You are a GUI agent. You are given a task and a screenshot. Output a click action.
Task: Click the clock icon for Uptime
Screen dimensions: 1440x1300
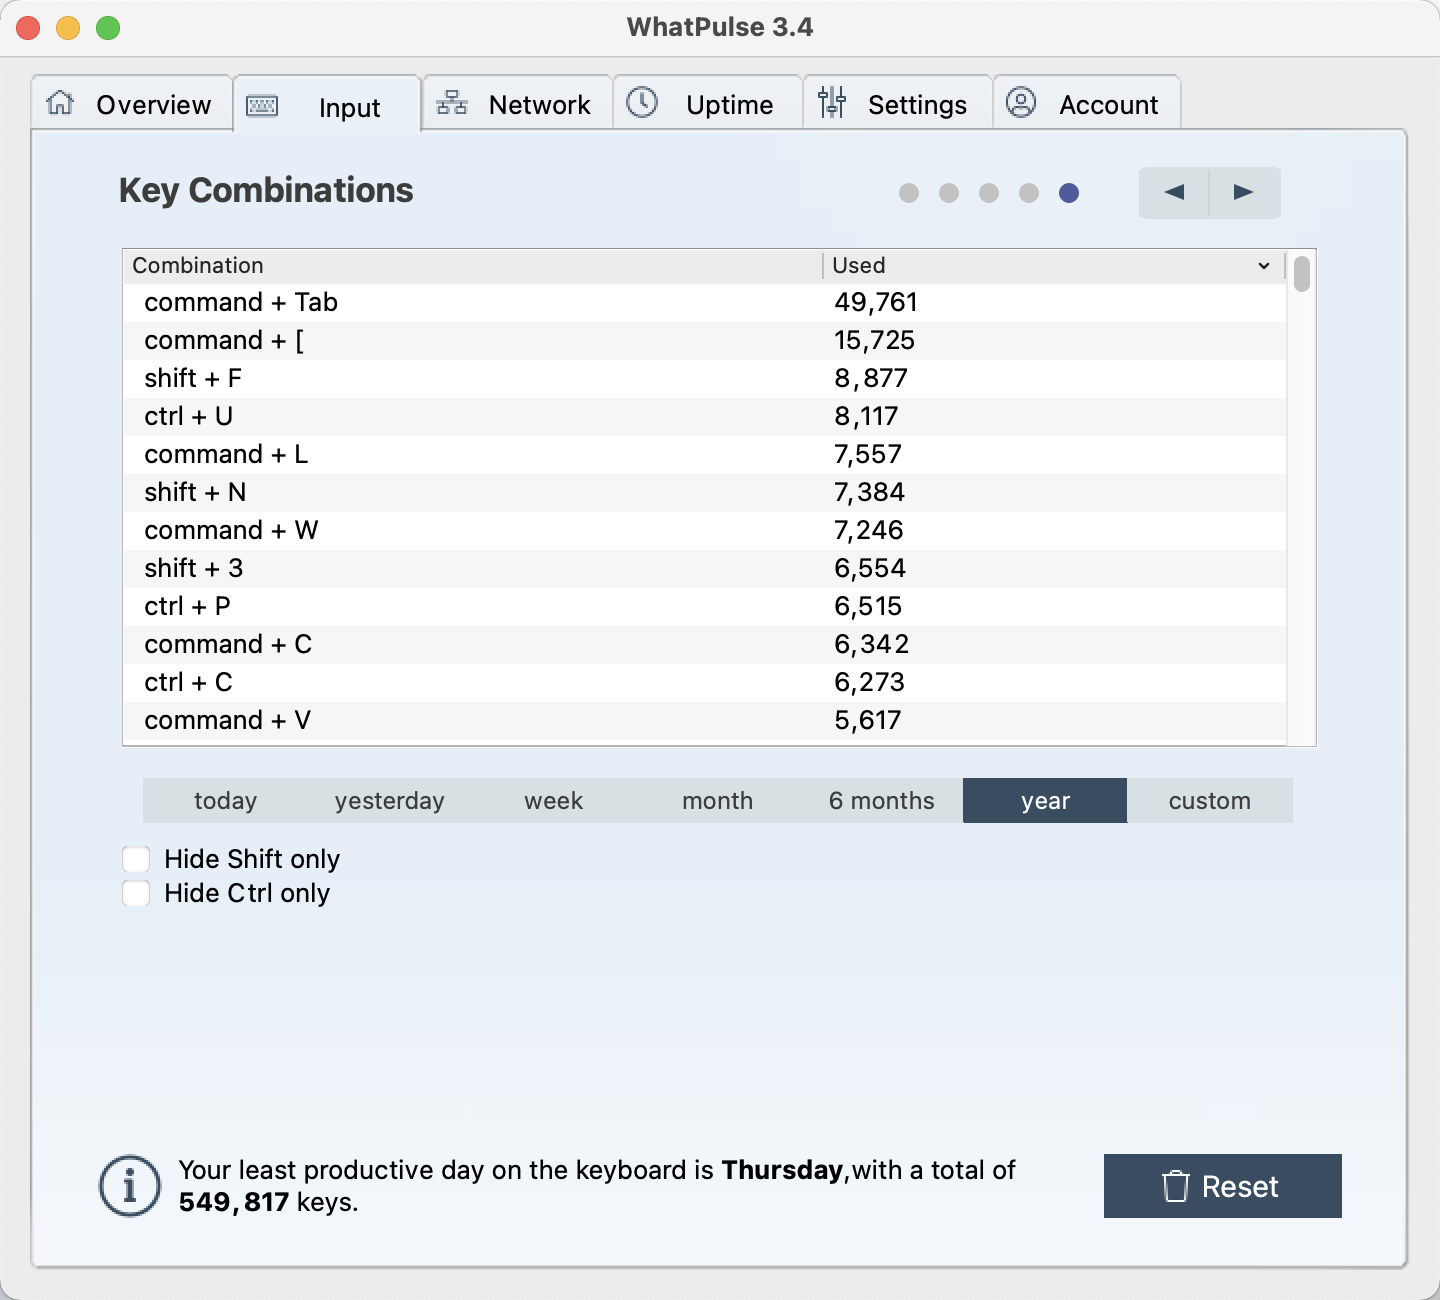(x=642, y=103)
